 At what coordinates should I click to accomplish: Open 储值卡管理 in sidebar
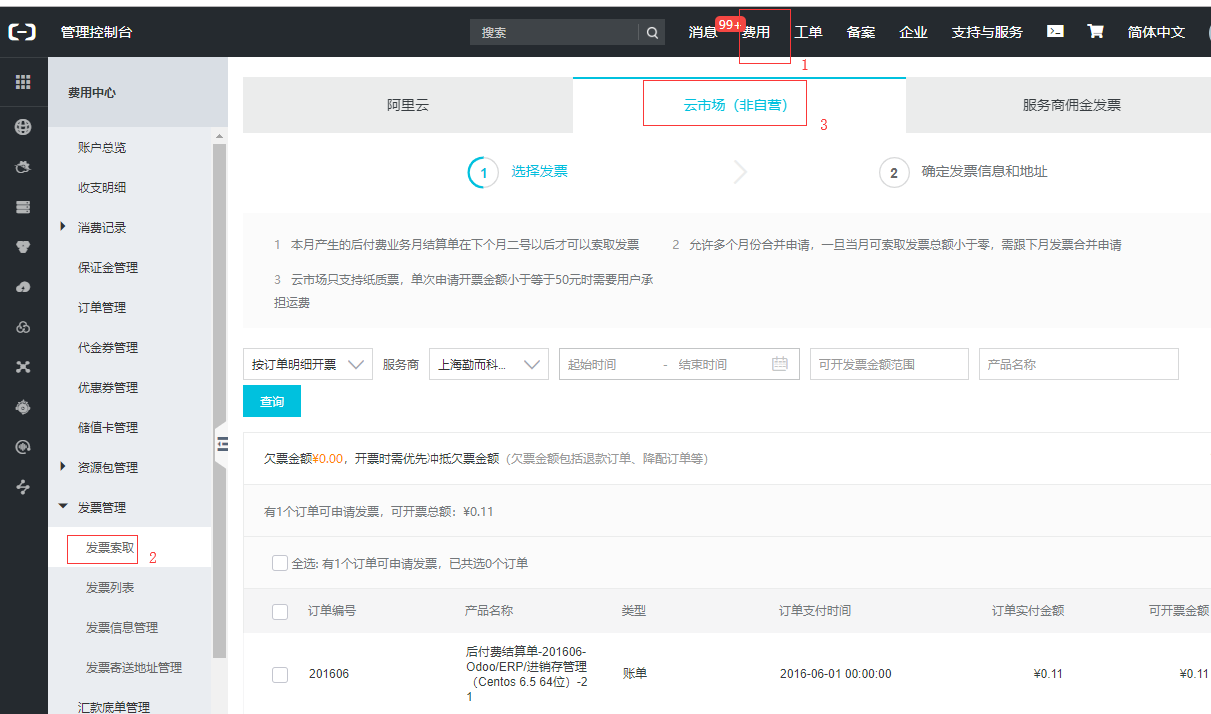[108, 427]
